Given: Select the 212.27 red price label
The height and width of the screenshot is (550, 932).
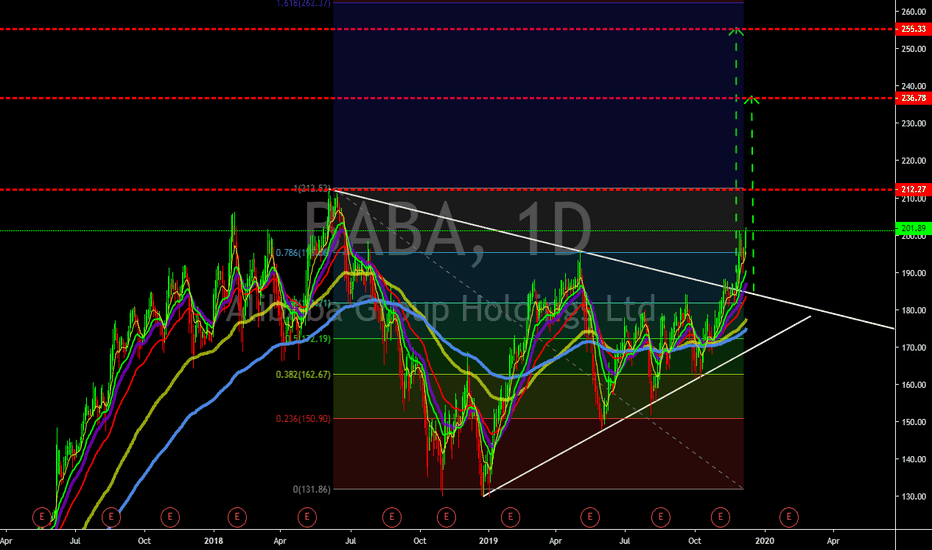Looking at the screenshot, I should (x=913, y=189).
